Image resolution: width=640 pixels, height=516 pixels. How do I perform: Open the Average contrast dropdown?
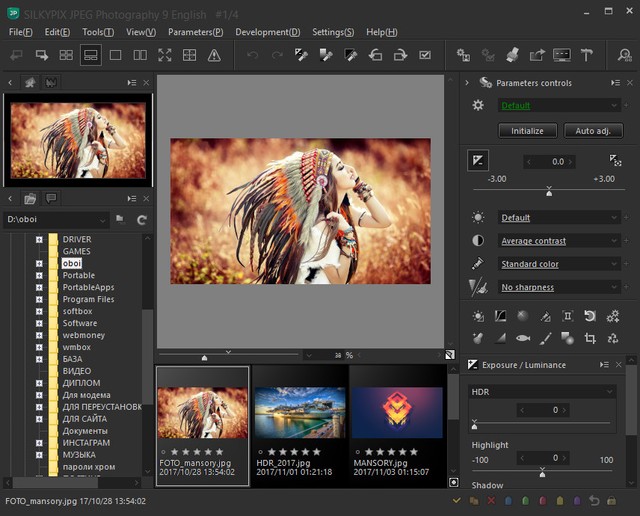[558, 241]
